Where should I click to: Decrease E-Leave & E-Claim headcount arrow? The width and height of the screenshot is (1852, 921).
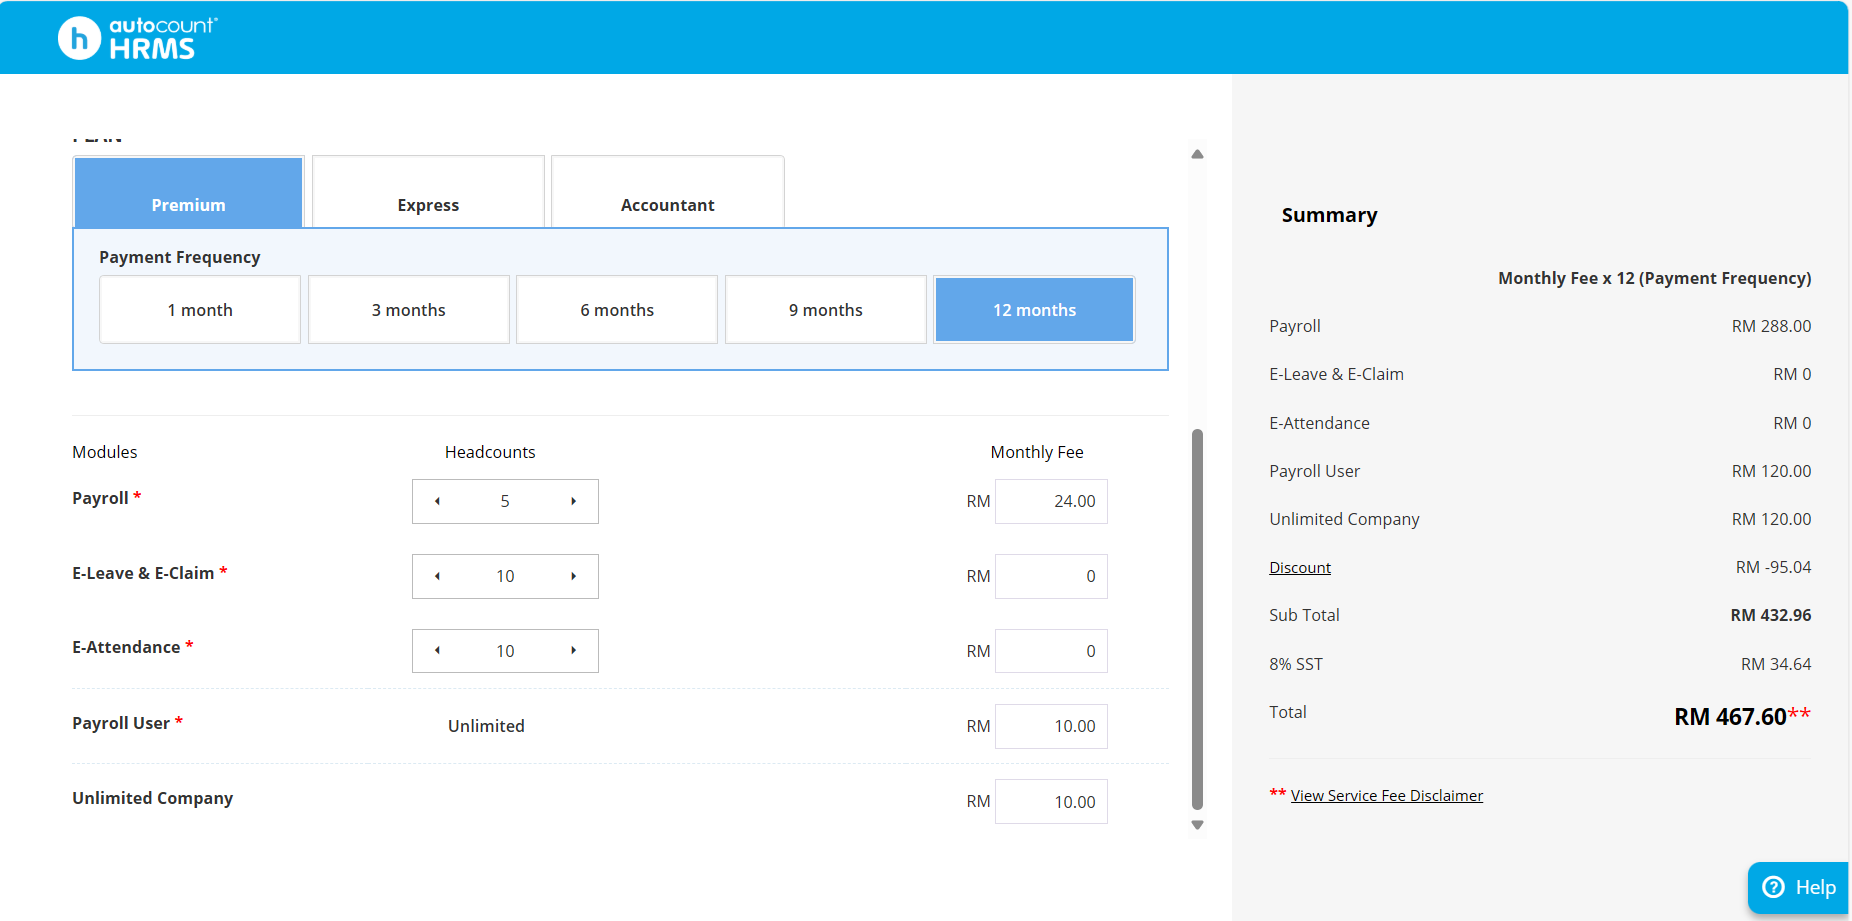click(x=437, y=576)
